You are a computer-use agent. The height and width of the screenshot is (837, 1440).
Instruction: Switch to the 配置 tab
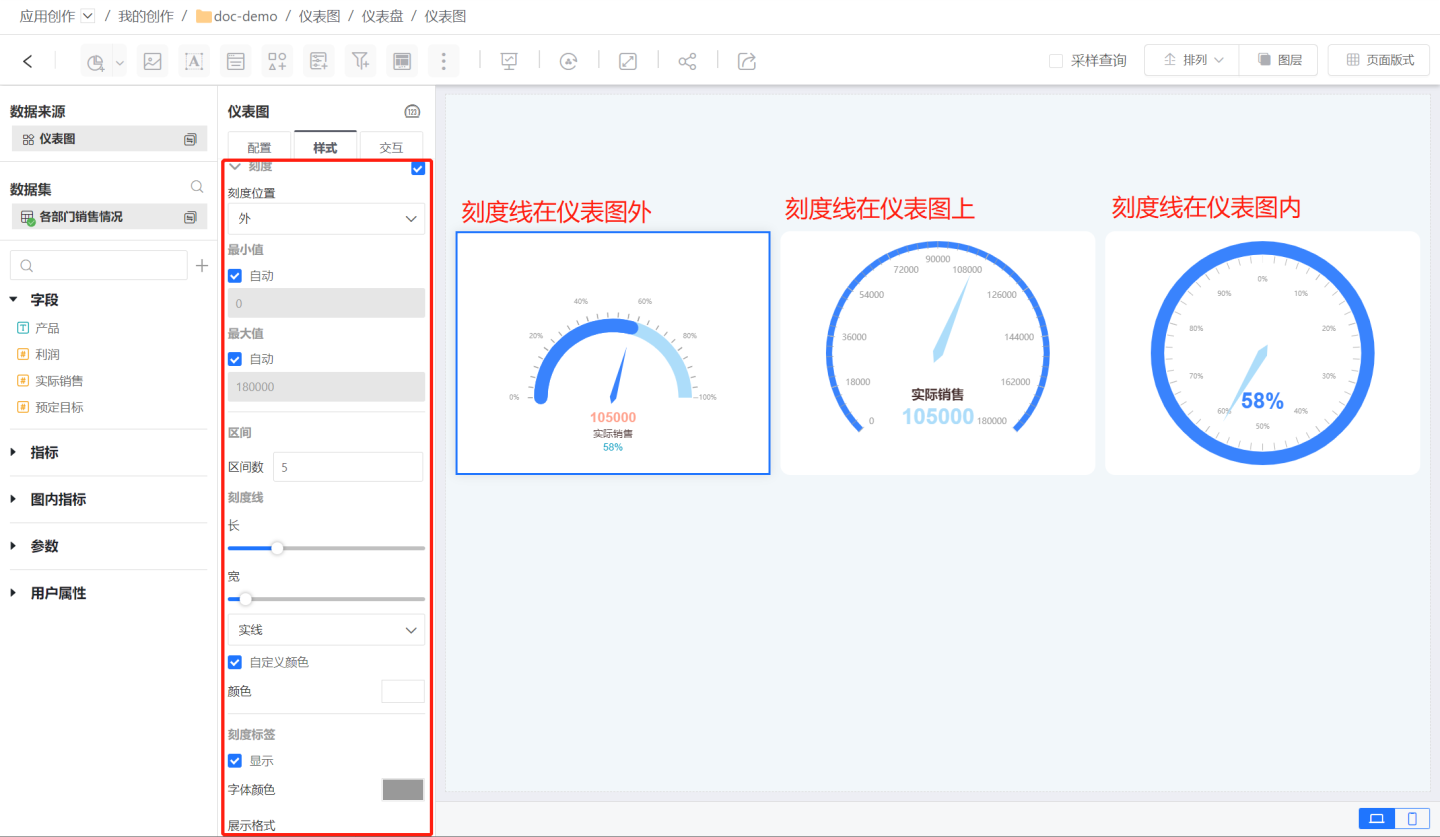pos(259,147)
